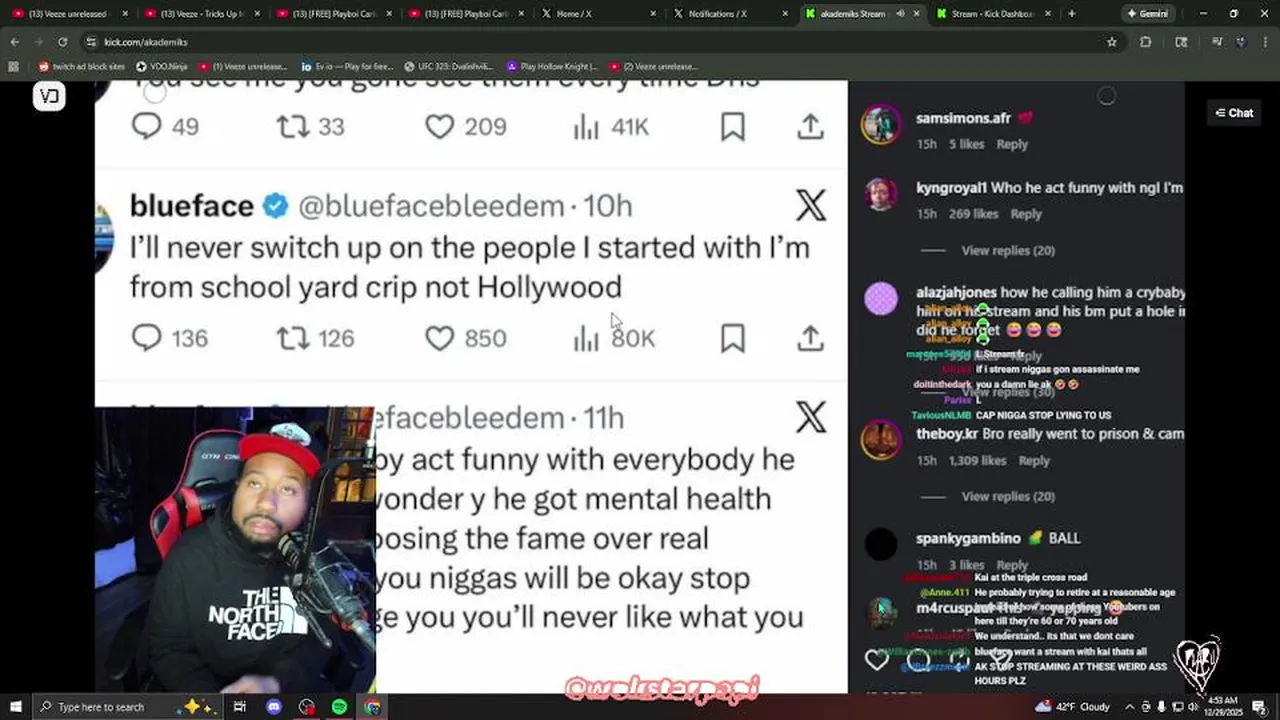Bookmark this page with the star icon

pos(1111,42)
